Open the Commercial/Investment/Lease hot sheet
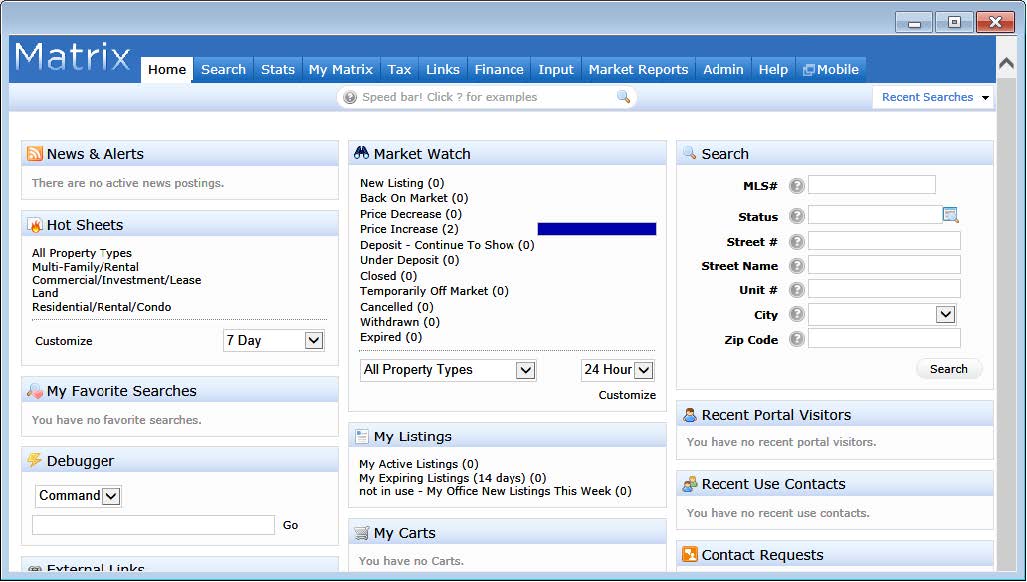This screenshot has height=582, width=1027. click(117, 280)
